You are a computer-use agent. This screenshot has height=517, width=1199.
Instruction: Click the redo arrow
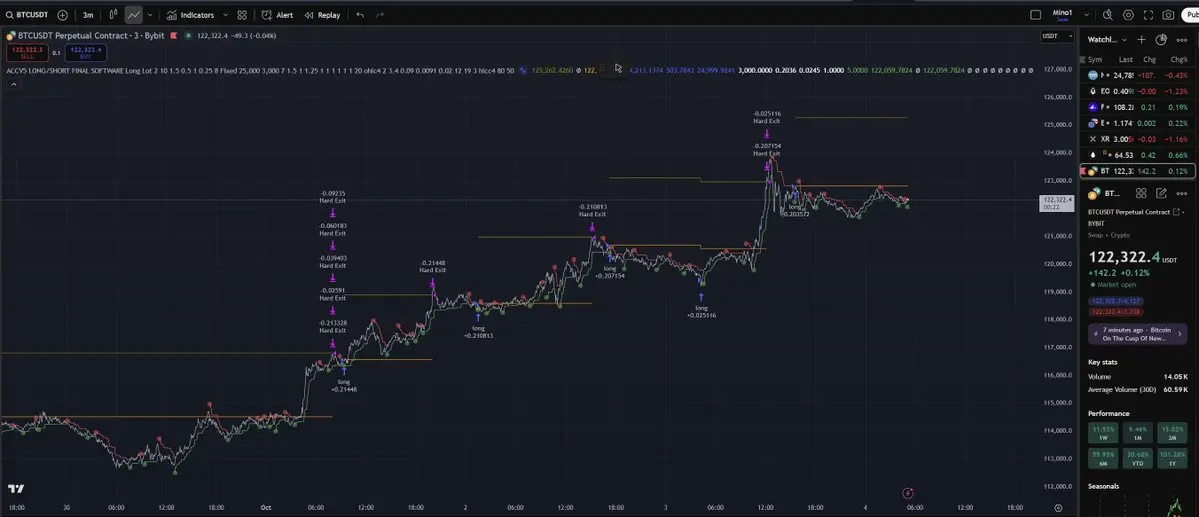coord(380,15)
